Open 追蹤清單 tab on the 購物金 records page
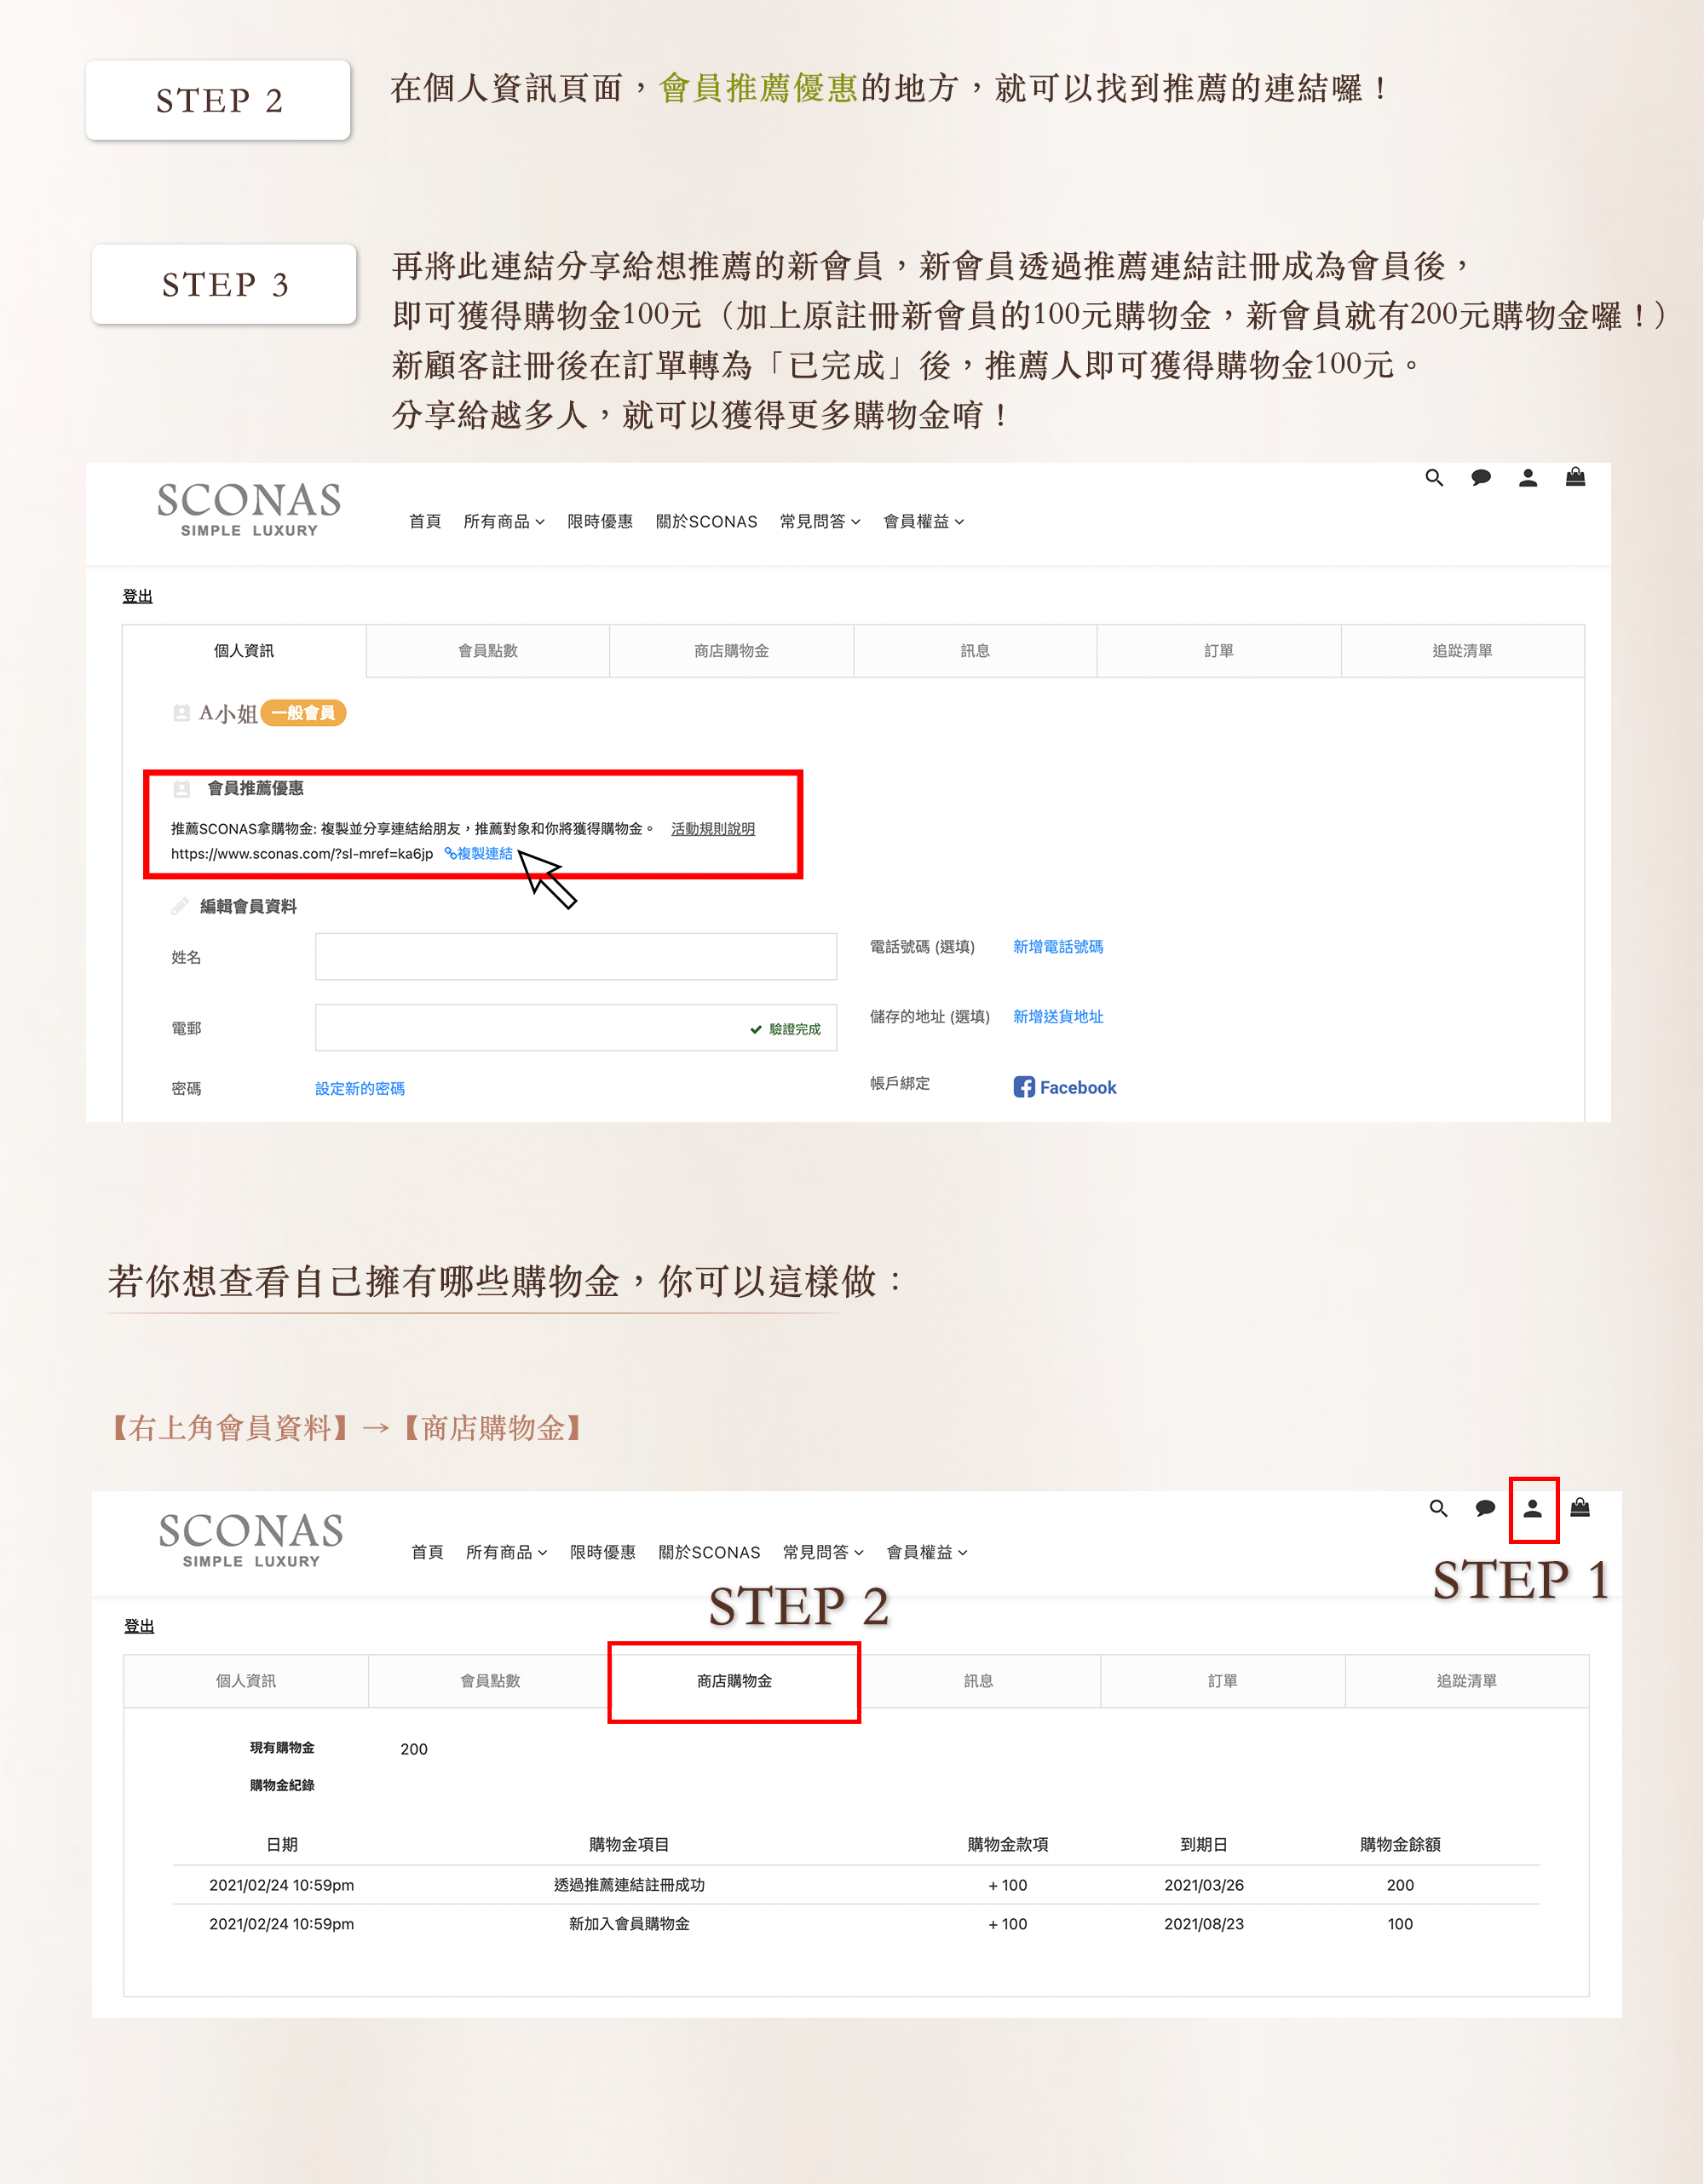This screenshot has height=2184, width=1704. [x=1467, y=1682]
